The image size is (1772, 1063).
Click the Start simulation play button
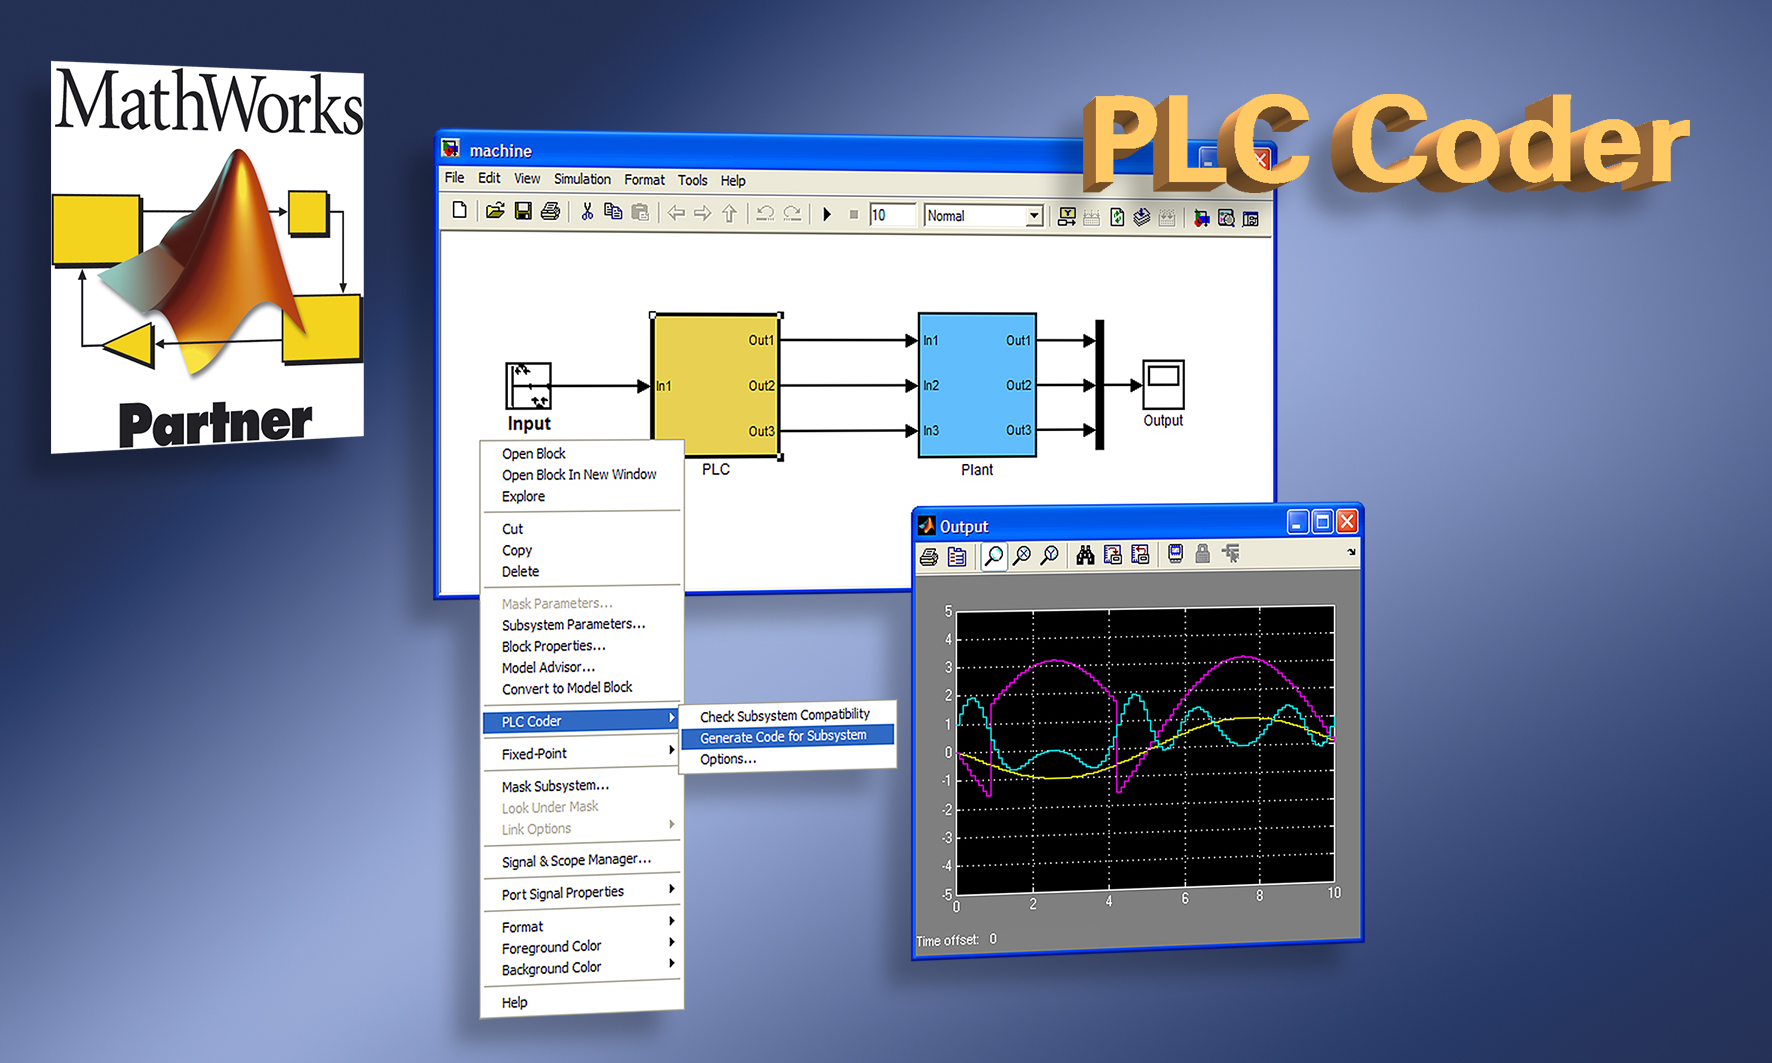click(827, 214)
